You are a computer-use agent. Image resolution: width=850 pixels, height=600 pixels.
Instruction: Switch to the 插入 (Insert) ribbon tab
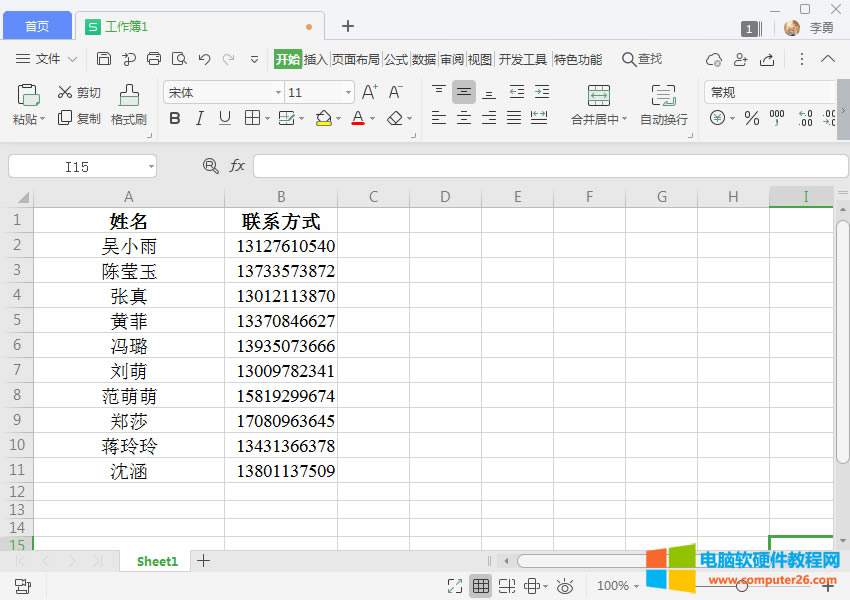point(316,59)
